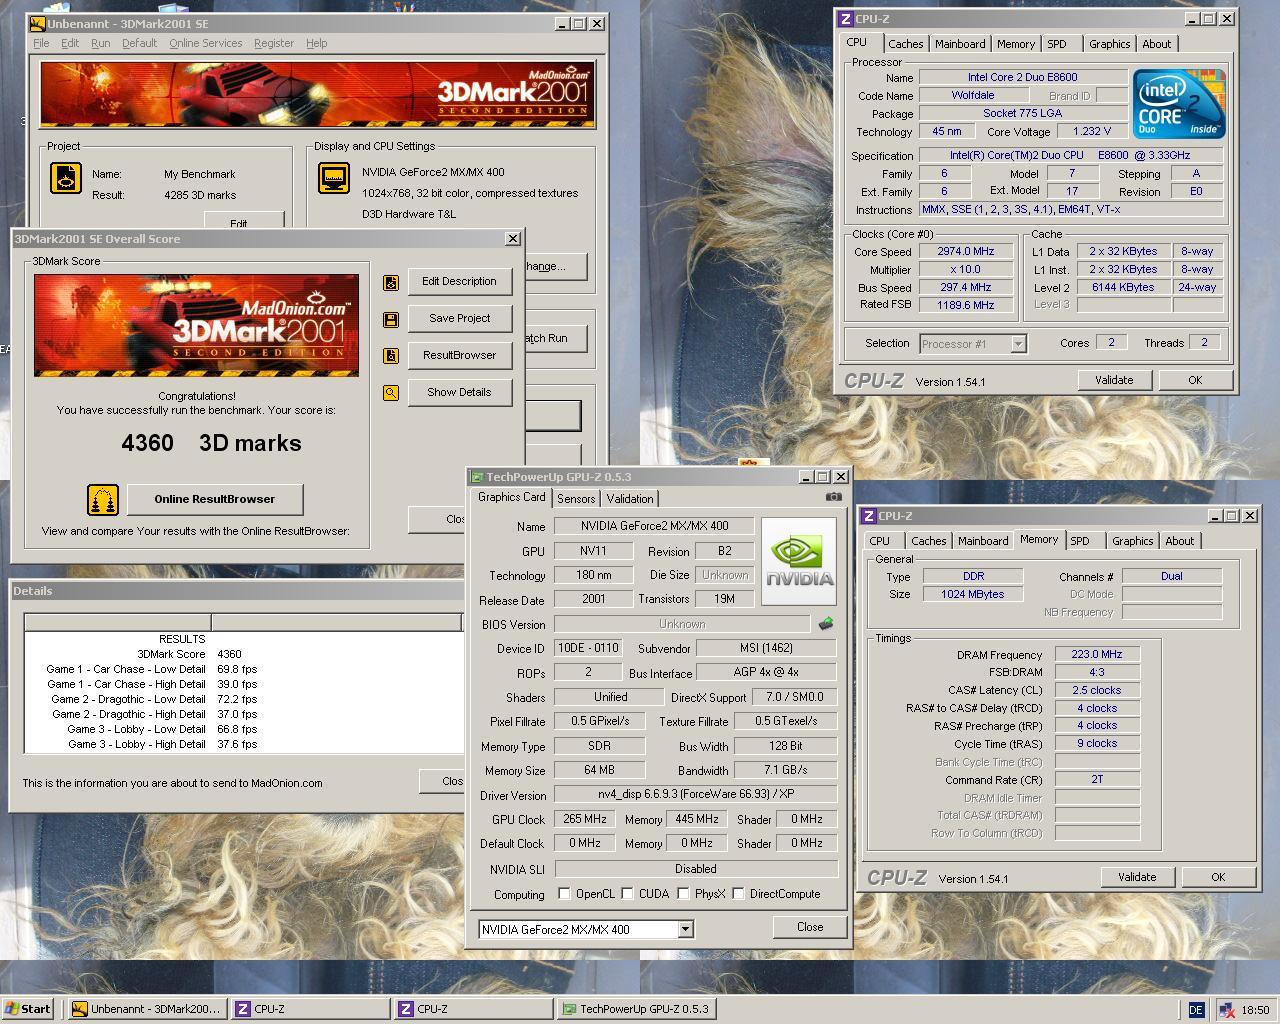Click the GPU-Z title bar icon
The image size is (1280, 1024).
(478, 477)
